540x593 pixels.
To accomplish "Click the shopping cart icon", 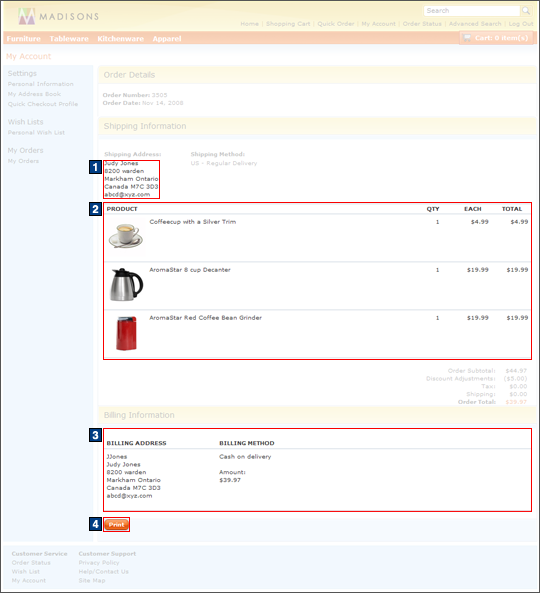I will [467, 38].
